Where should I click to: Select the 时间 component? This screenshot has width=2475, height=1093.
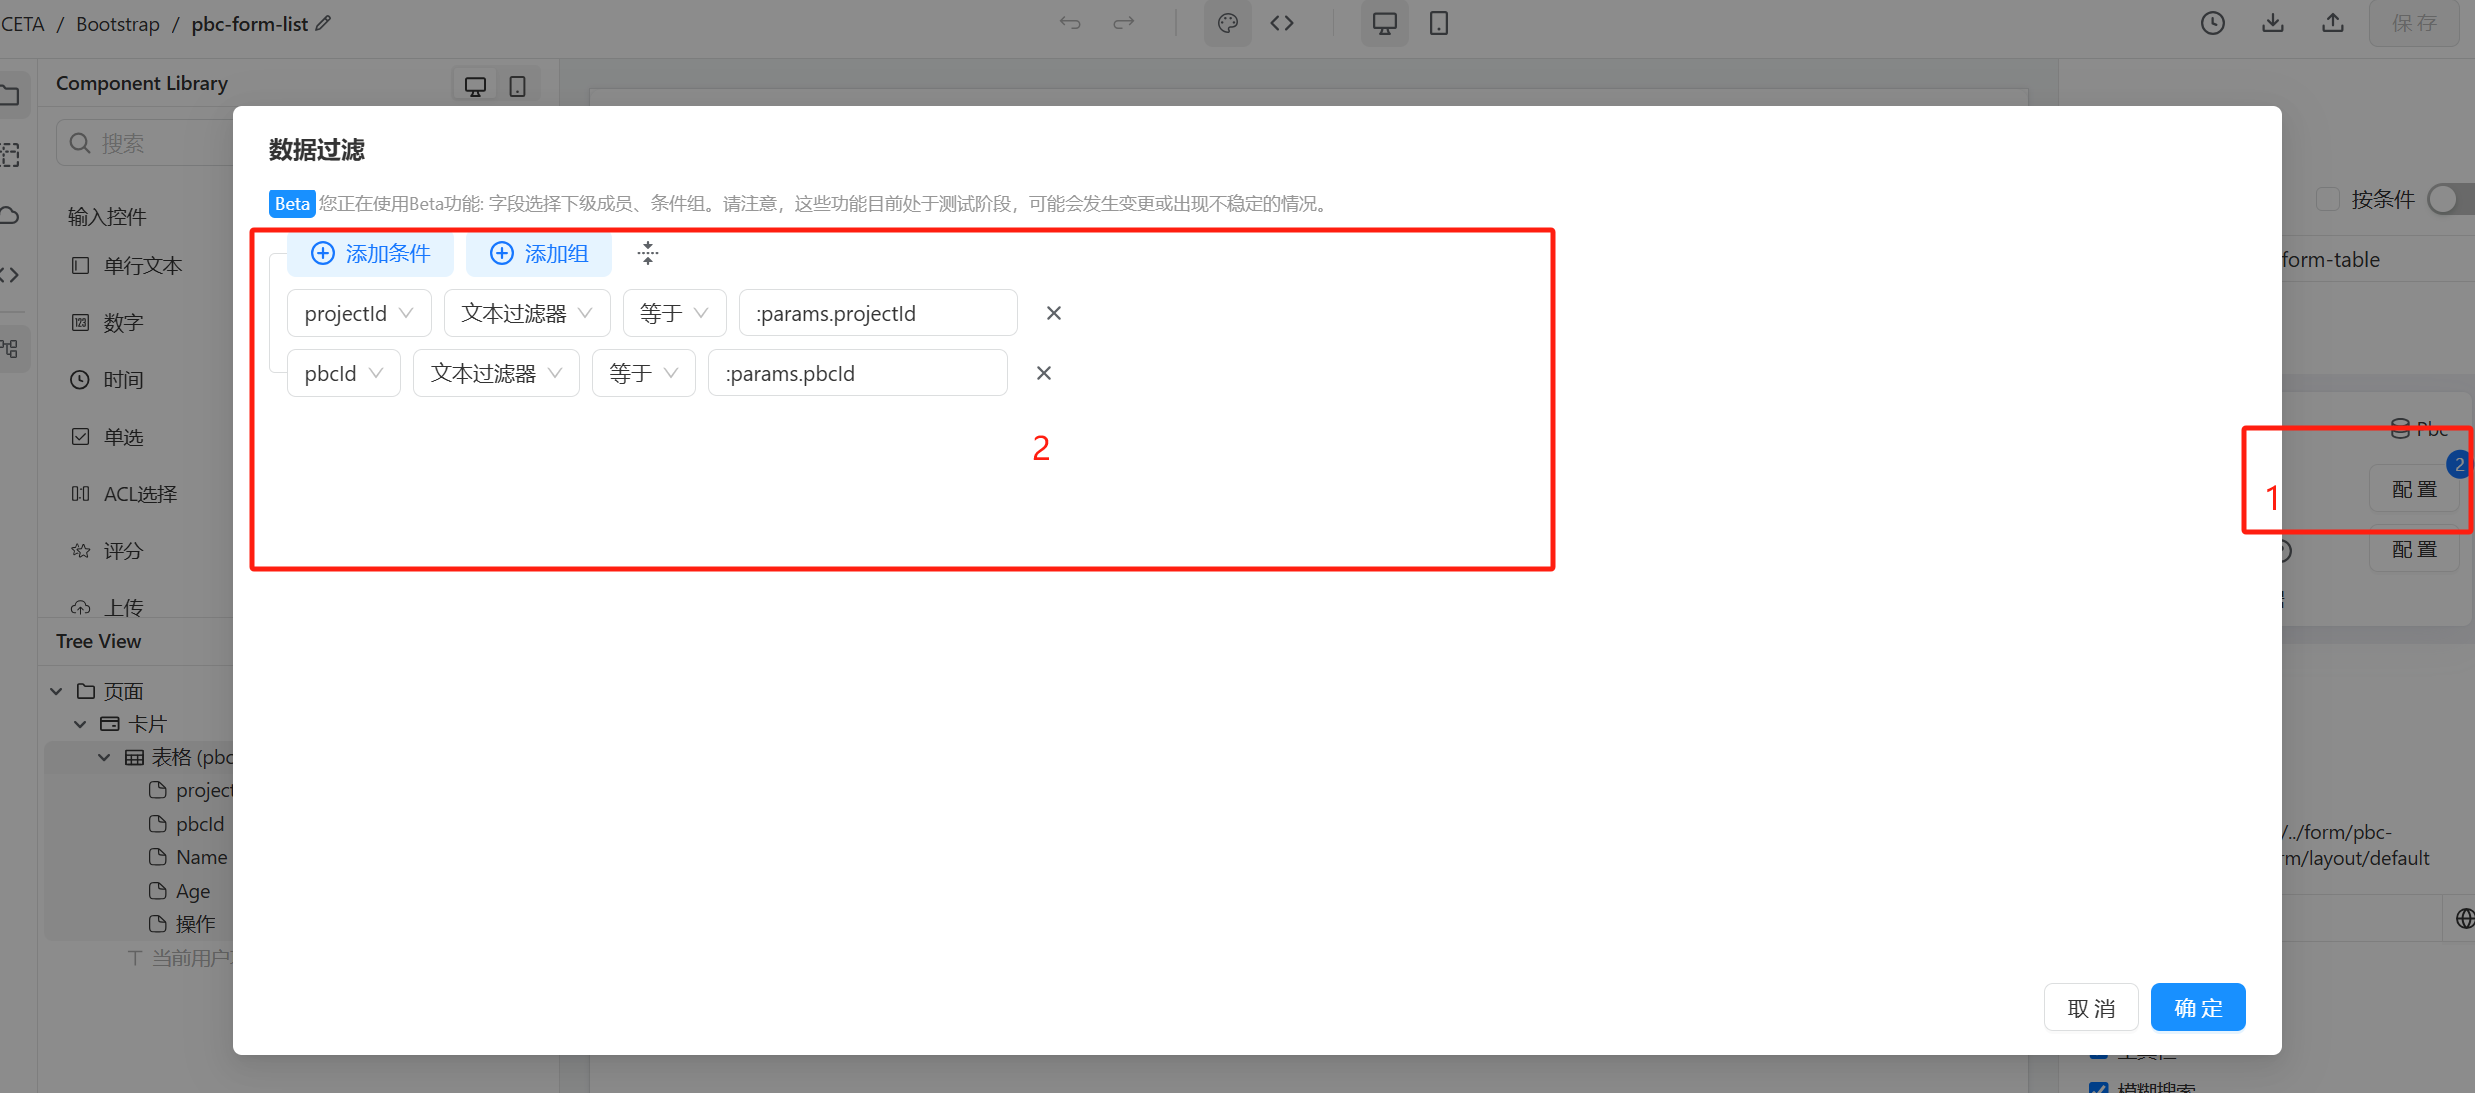click(107, 380)
